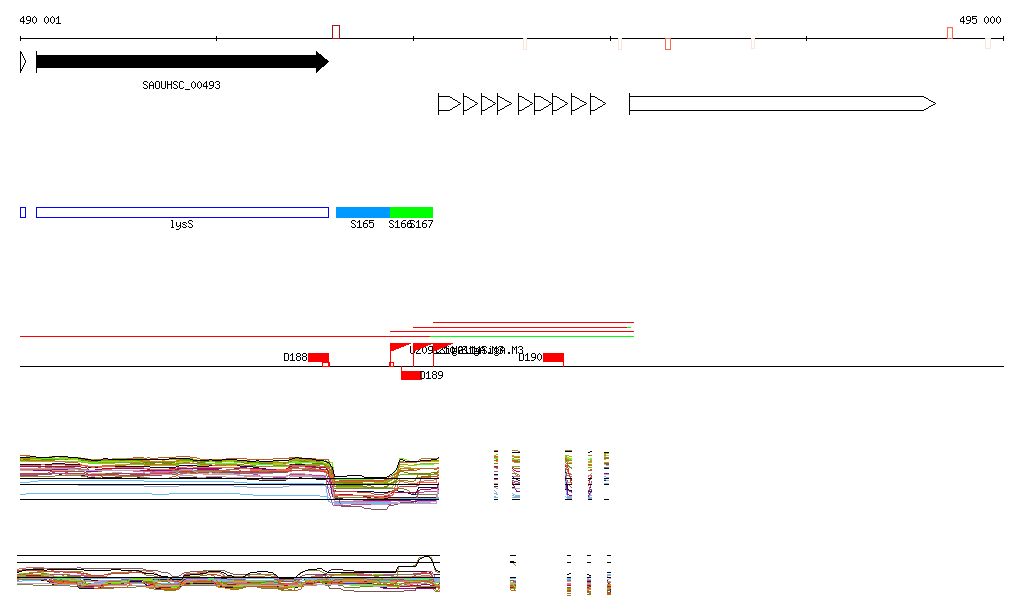Click the end coordinate 495 000
The height and width of the screenshot is (611, 1024).
[980, 20]
